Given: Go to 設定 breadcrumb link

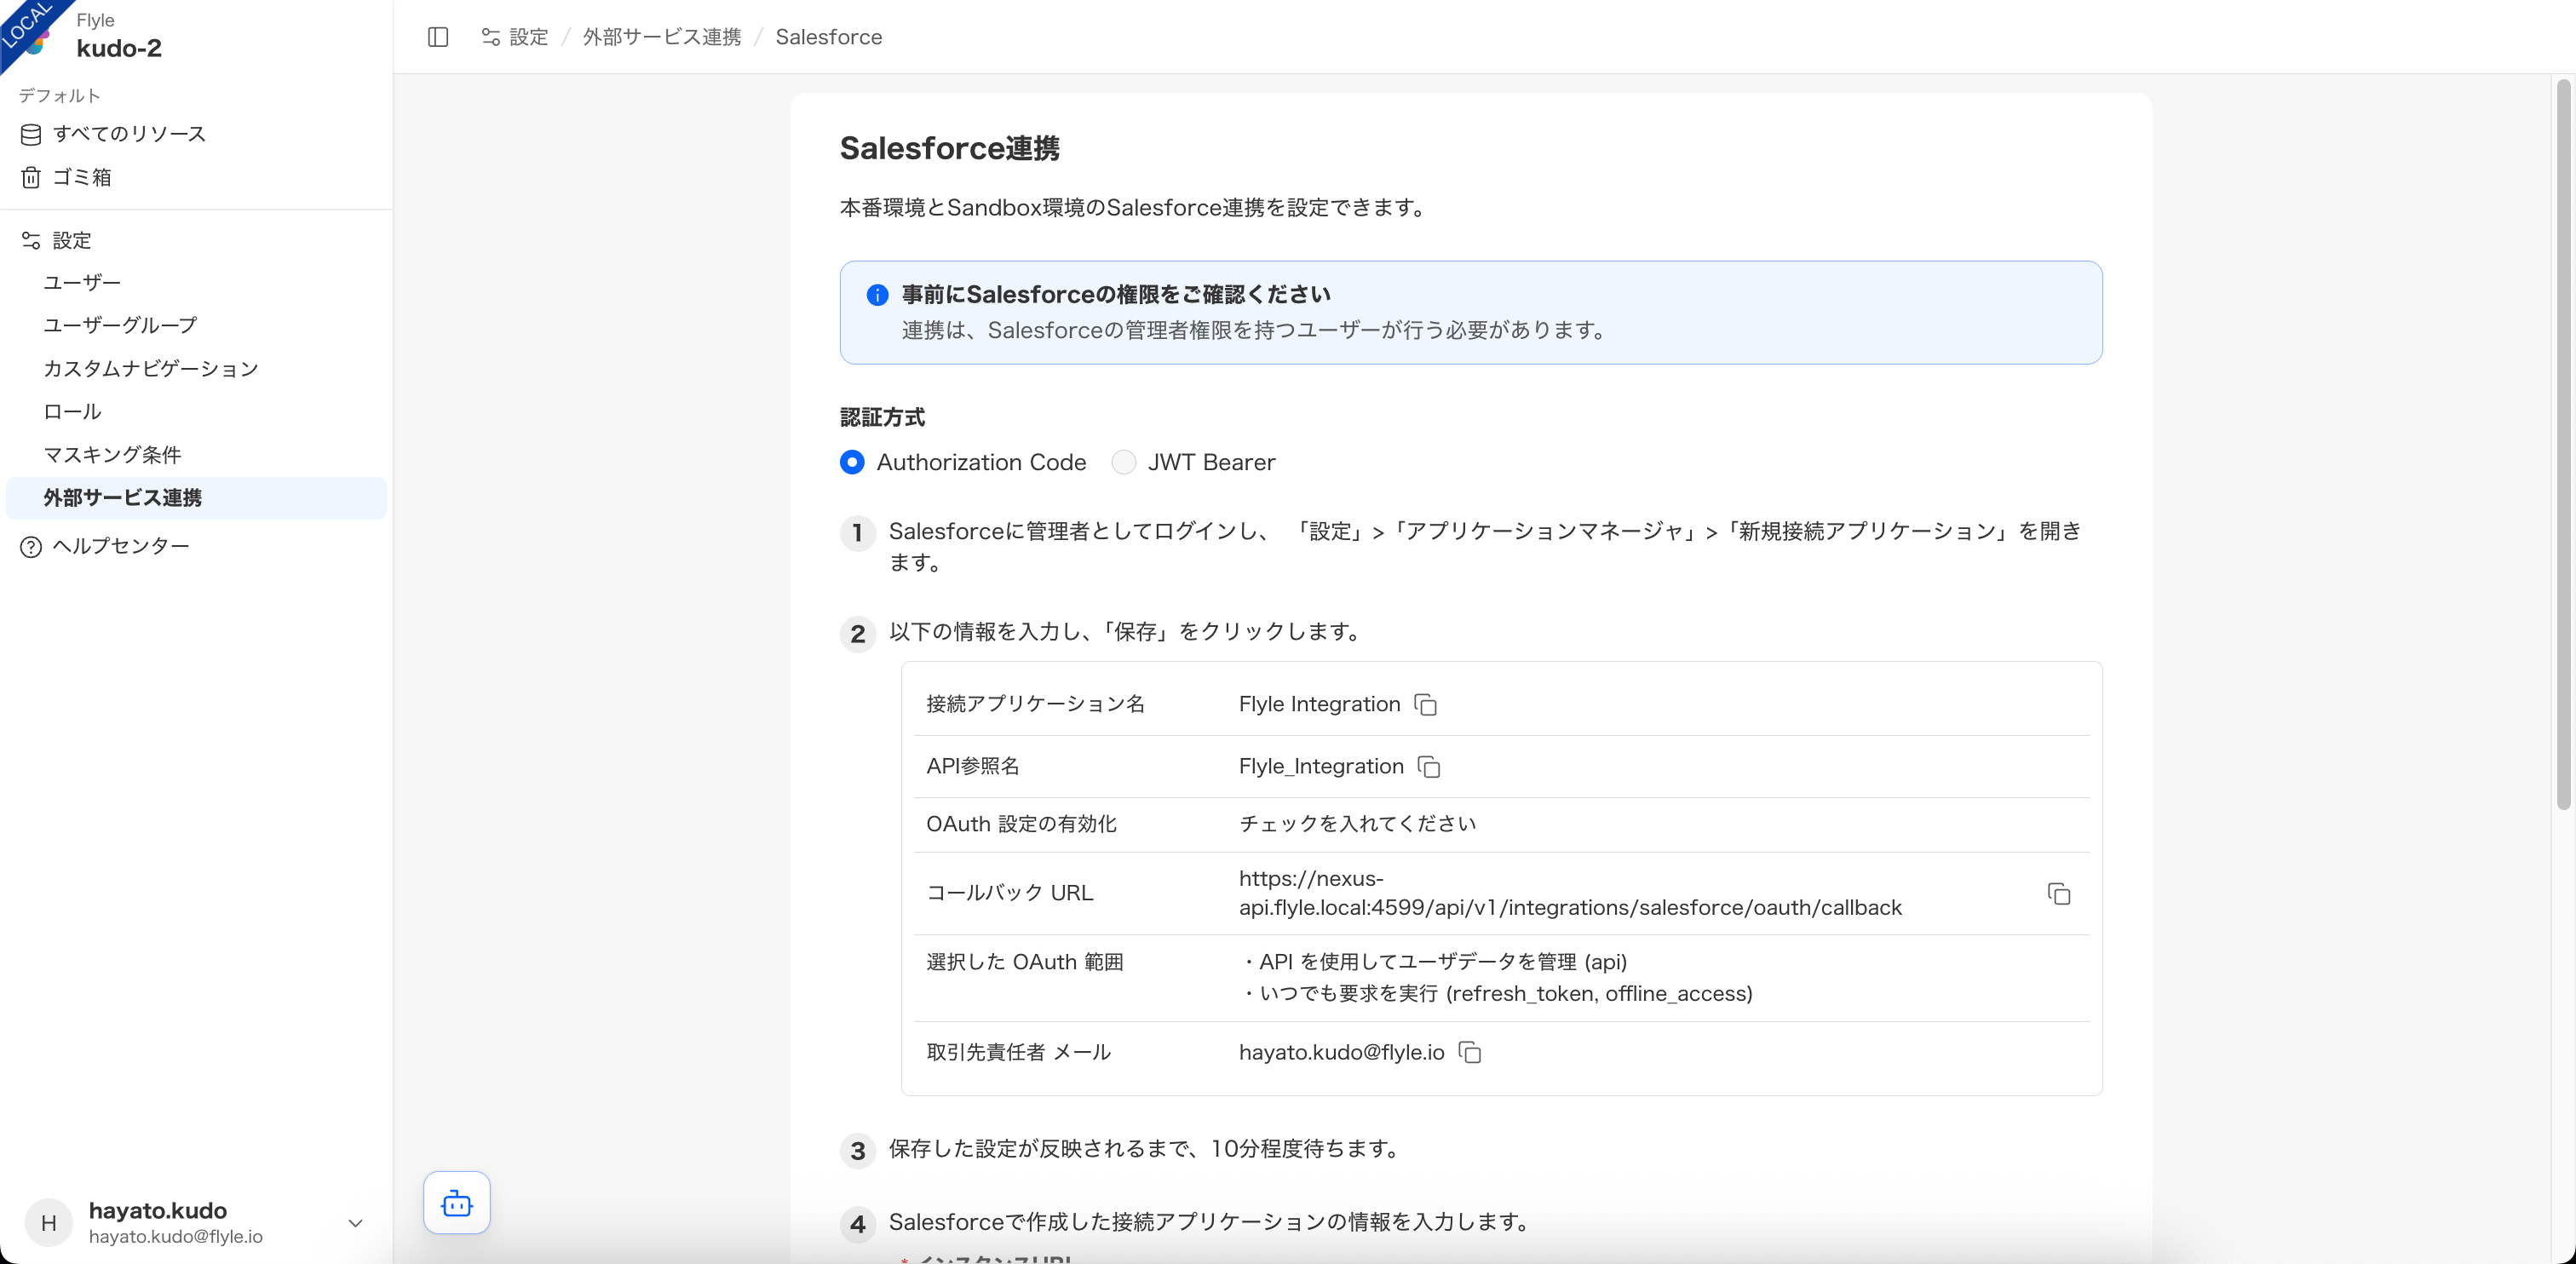Looking at the screenshot, I should click(528, 37).
